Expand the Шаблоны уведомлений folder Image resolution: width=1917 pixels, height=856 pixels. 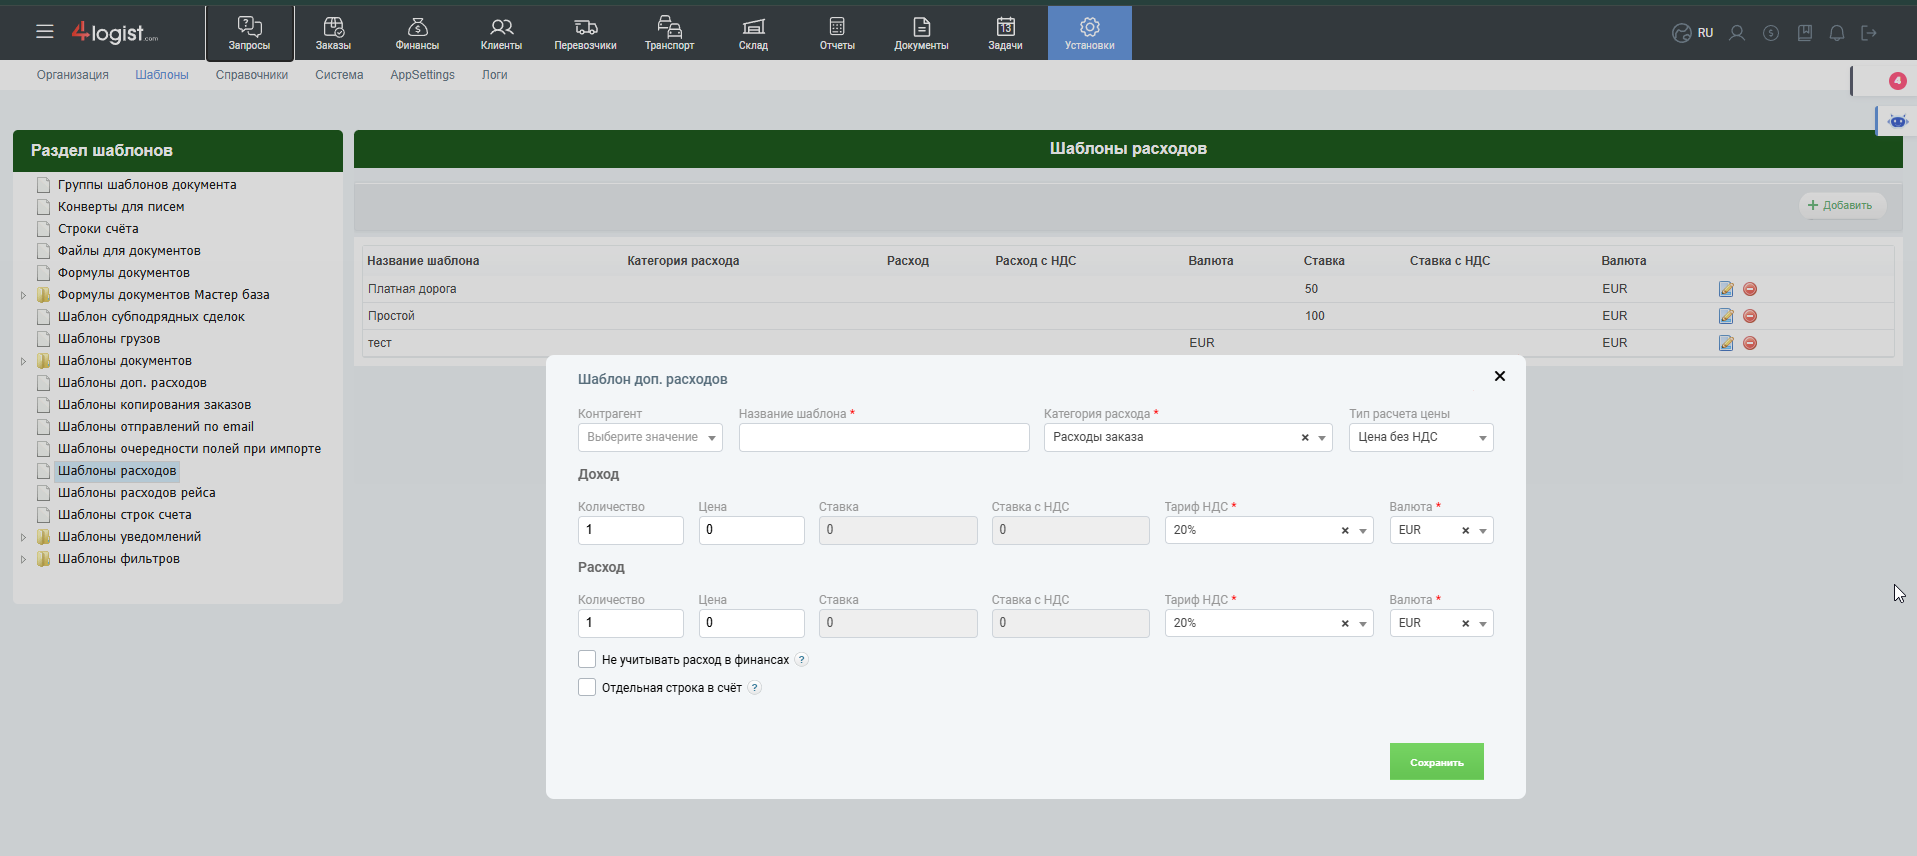[23, 537]
